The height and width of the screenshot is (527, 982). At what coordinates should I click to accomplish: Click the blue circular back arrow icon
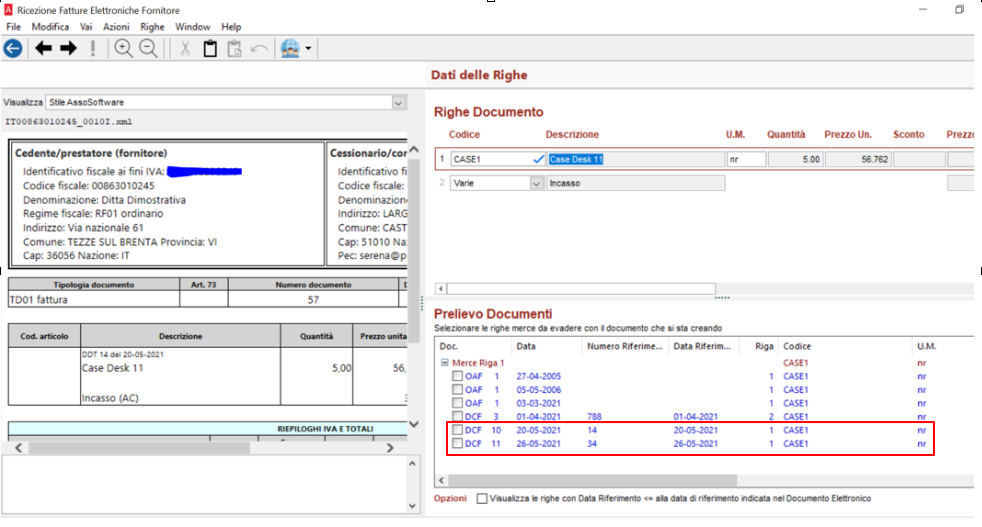point(13,48)
